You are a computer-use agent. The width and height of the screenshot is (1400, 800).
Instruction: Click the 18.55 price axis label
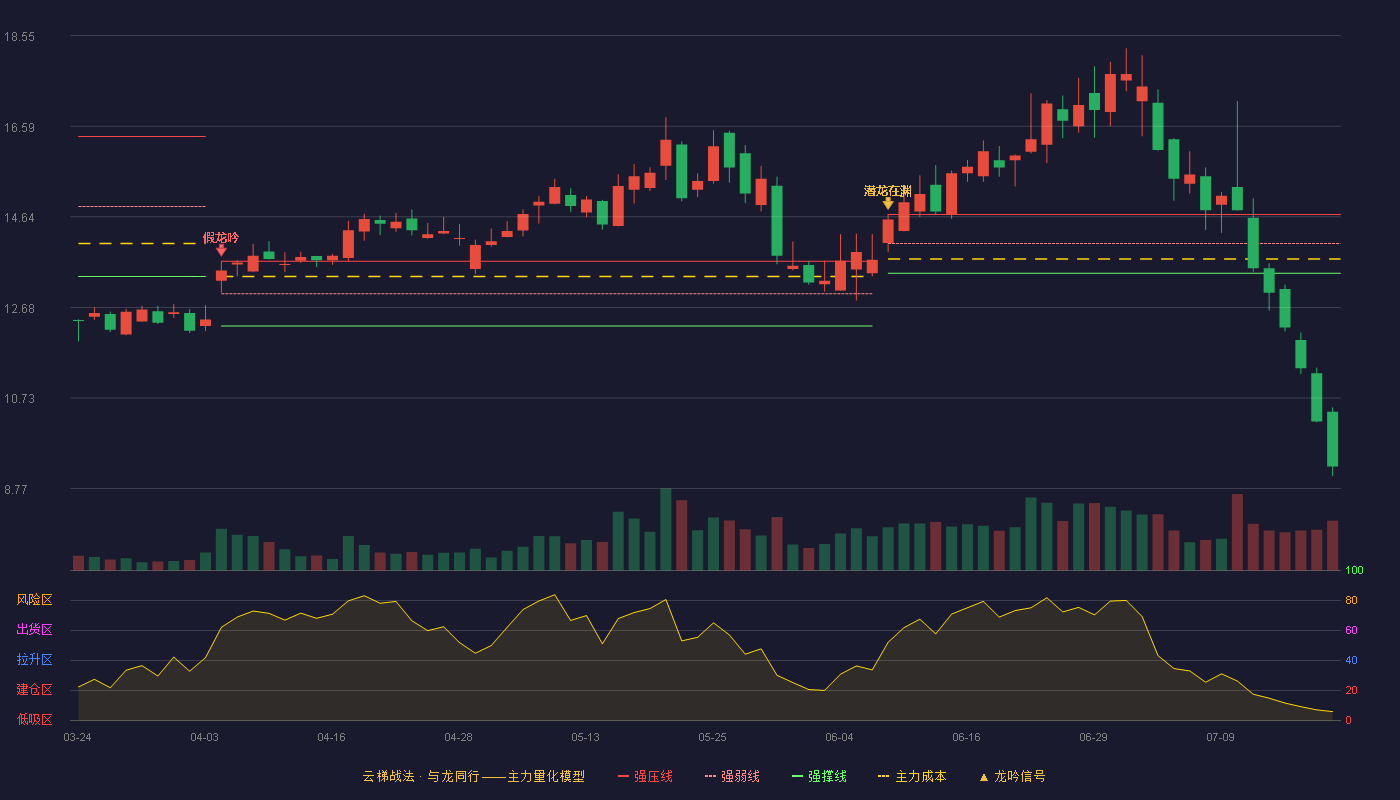[19, 37]
